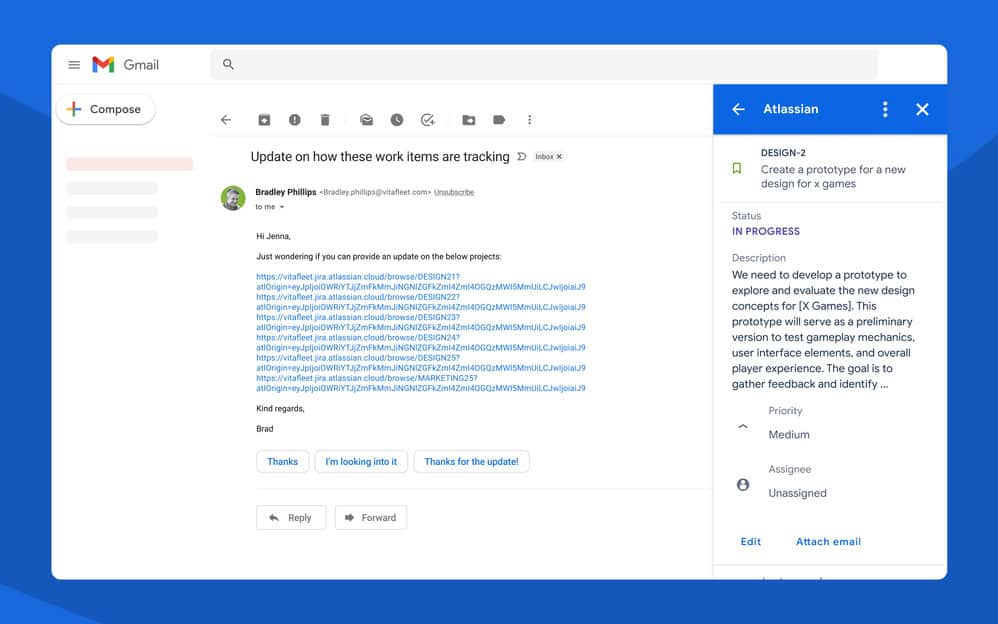Add the email to Tasks
Viewport: 998px width, 624px height.
[428, 120]
